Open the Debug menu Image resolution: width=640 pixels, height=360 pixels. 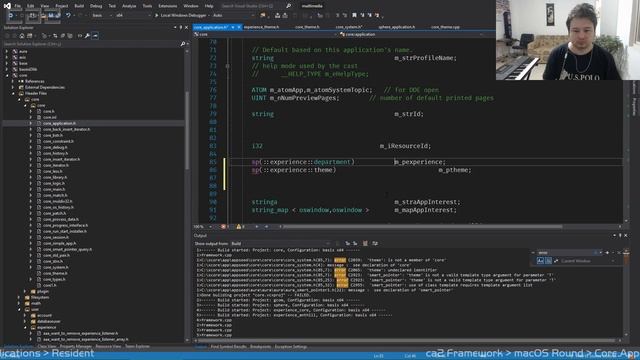pyautogui.click(x=96, y=6)
